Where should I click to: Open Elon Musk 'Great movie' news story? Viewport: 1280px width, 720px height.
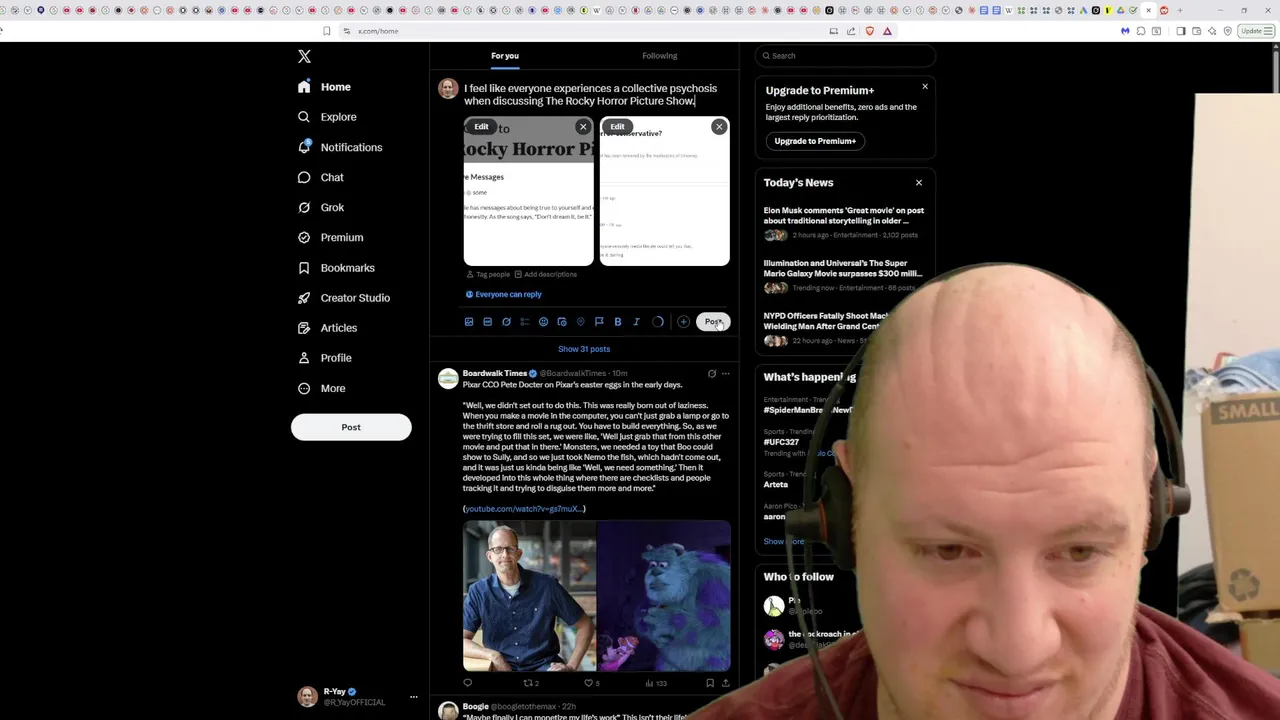pyautogui.click(x=844, y=222)
